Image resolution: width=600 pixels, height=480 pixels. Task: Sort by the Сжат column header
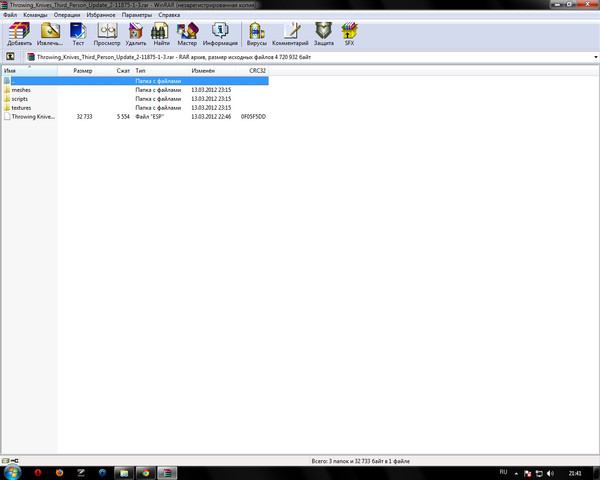click(113, 70)
